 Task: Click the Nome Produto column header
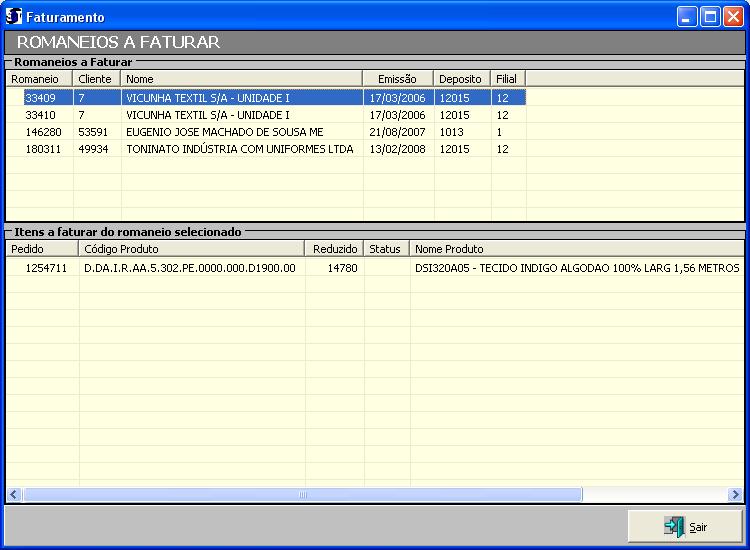(576, 249)
